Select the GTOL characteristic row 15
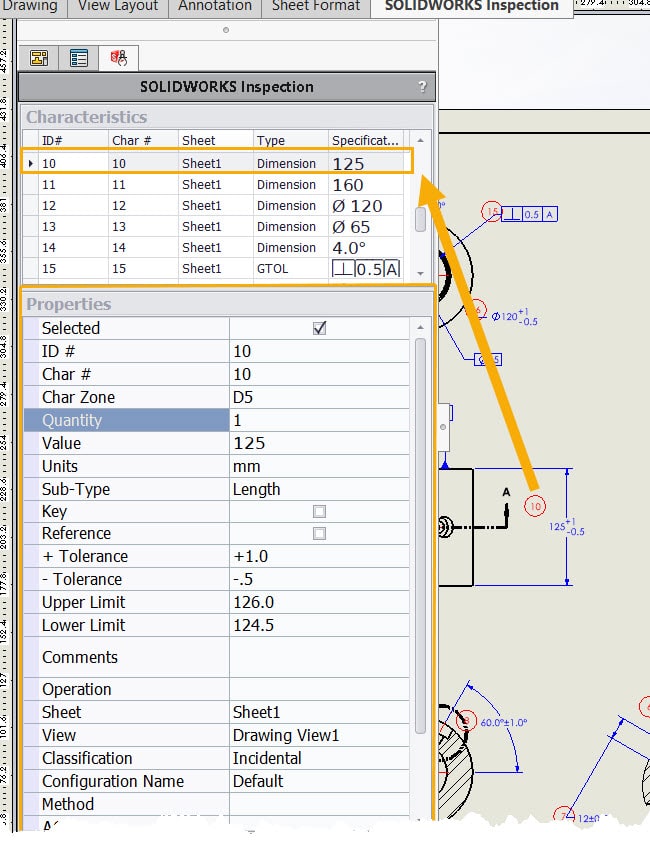This screenshot has width=650, height=841. [x=213, y=269]
